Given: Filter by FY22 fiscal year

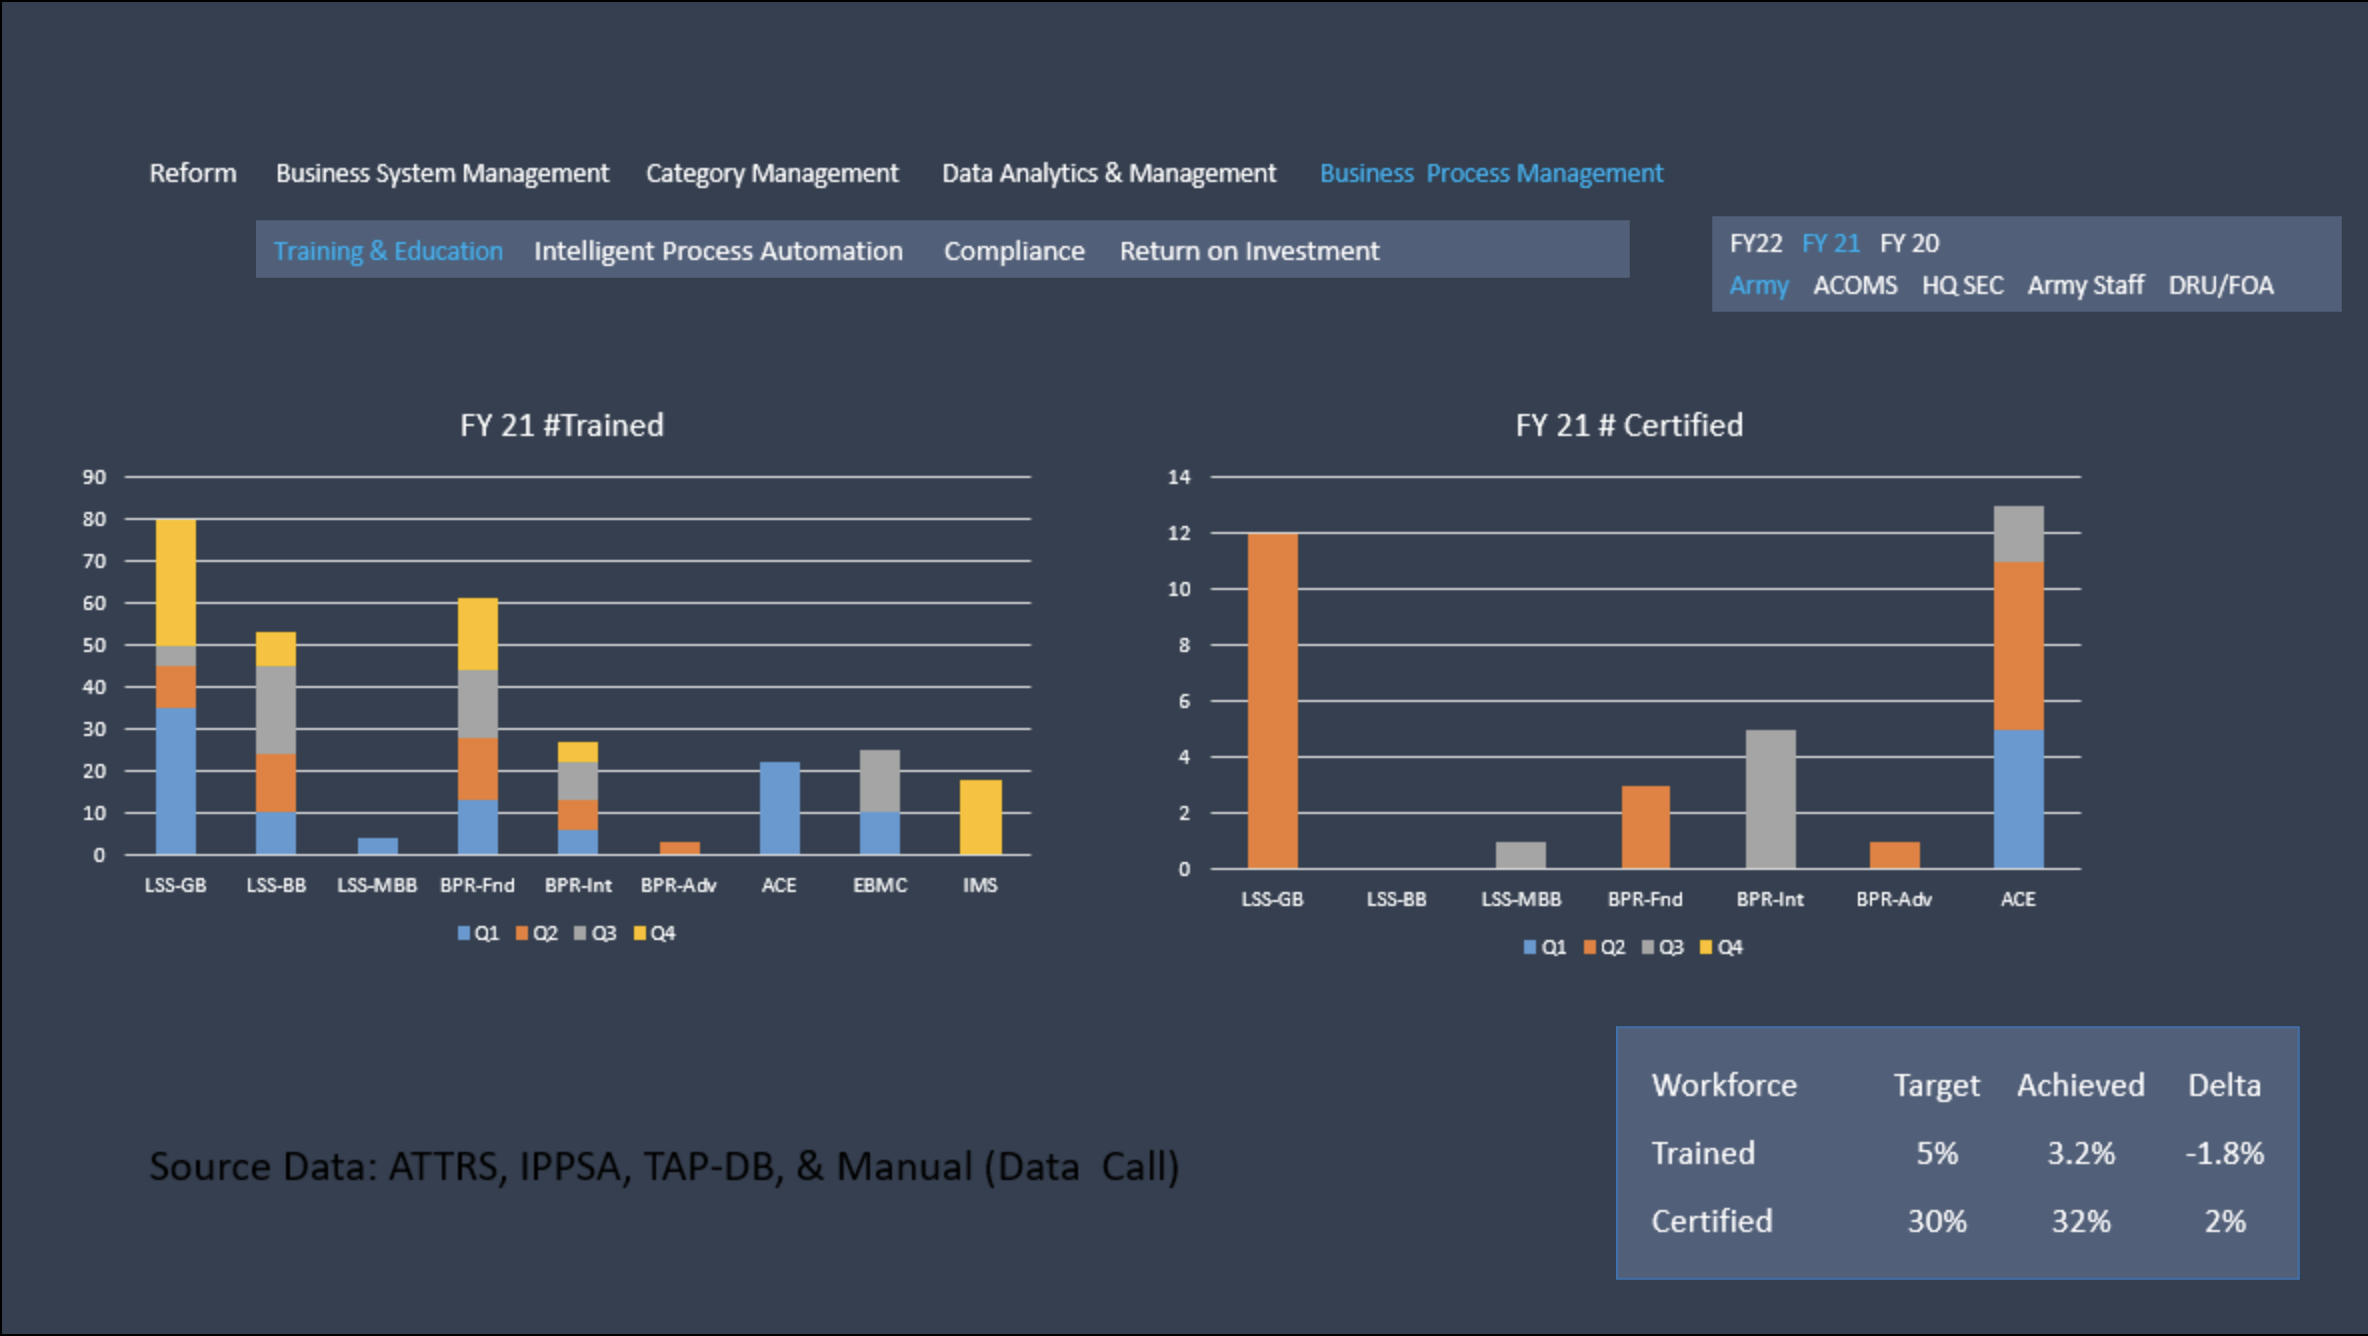Looking at the screenshot, I should (x=1756, y=243).
